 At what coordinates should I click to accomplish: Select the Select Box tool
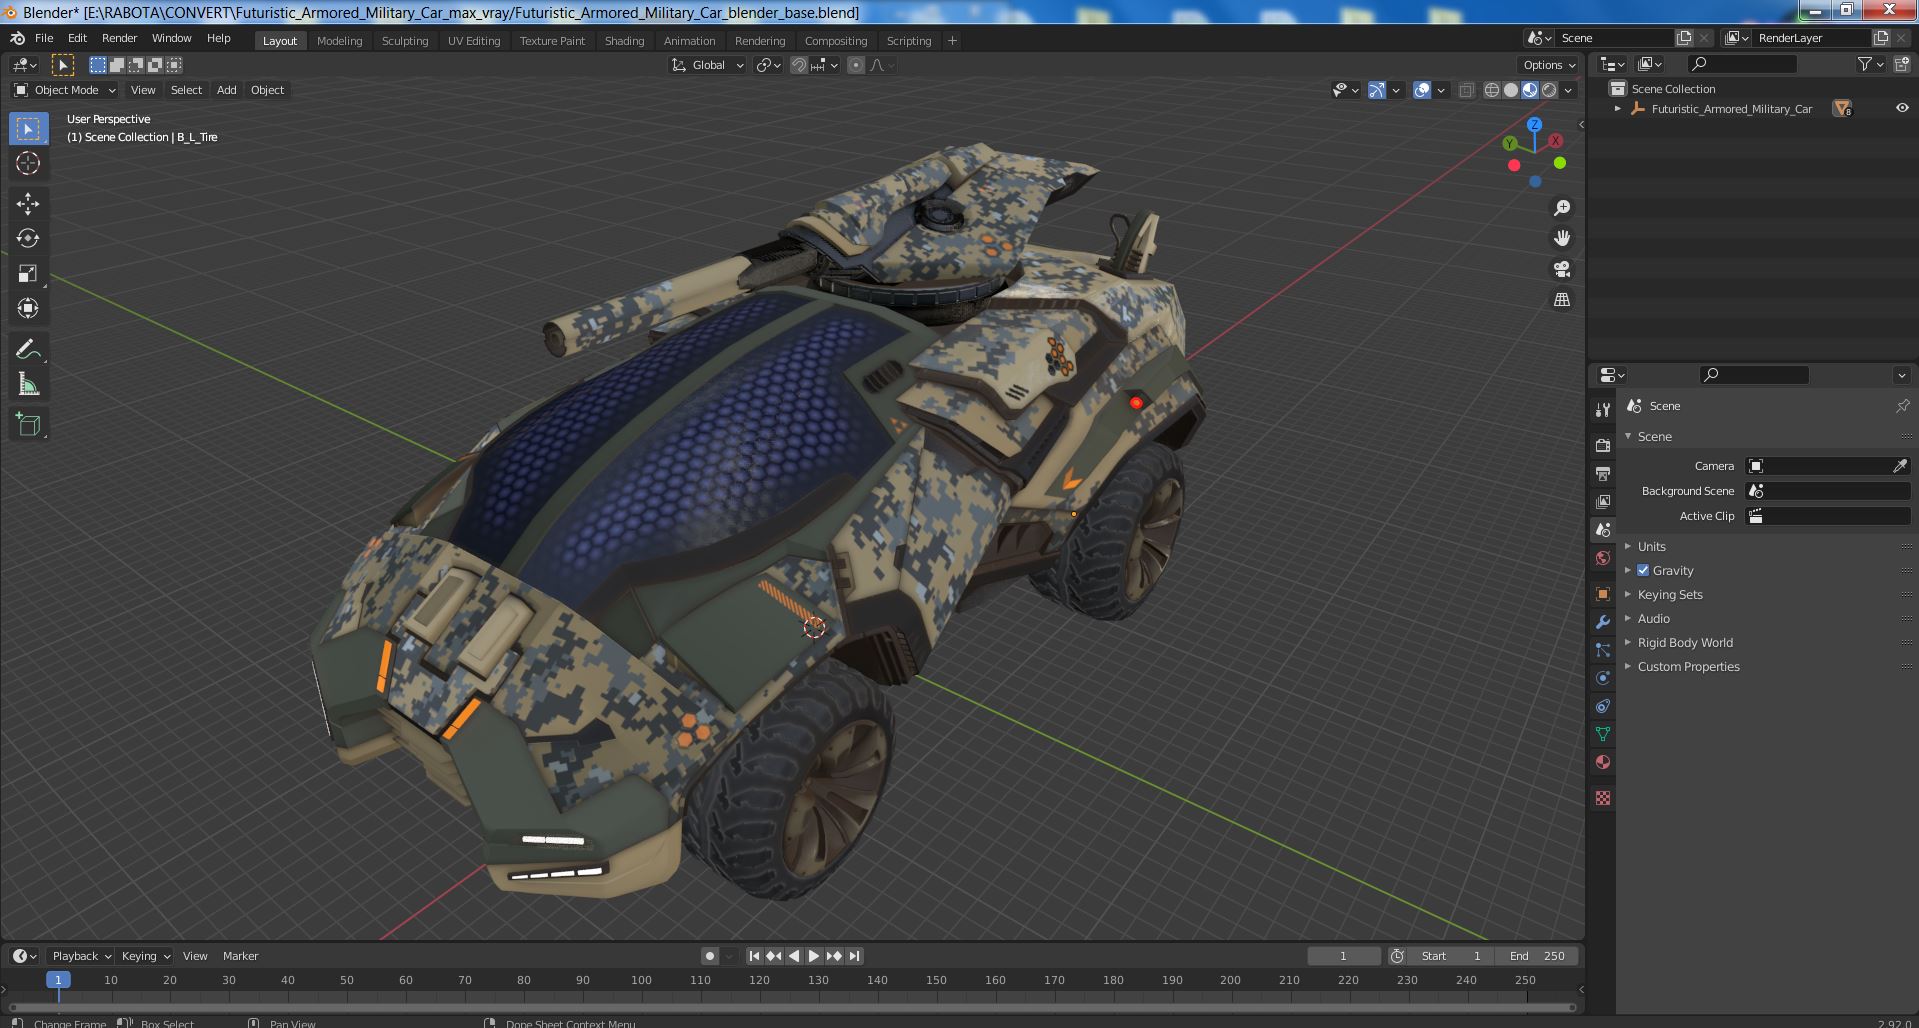click(x=28, y=129)
